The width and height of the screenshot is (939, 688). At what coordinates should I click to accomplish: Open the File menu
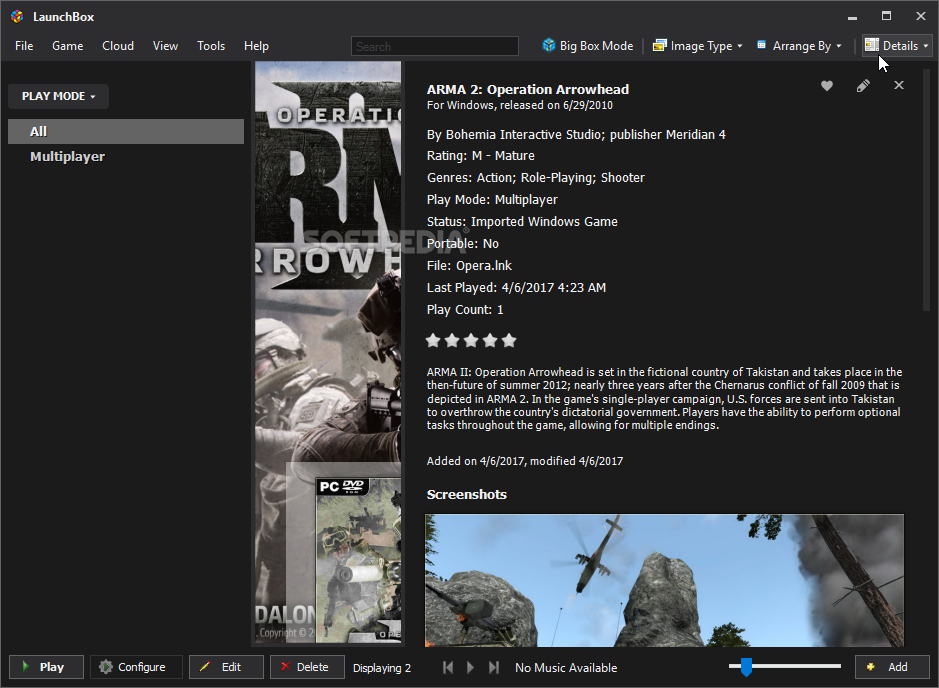24,46
